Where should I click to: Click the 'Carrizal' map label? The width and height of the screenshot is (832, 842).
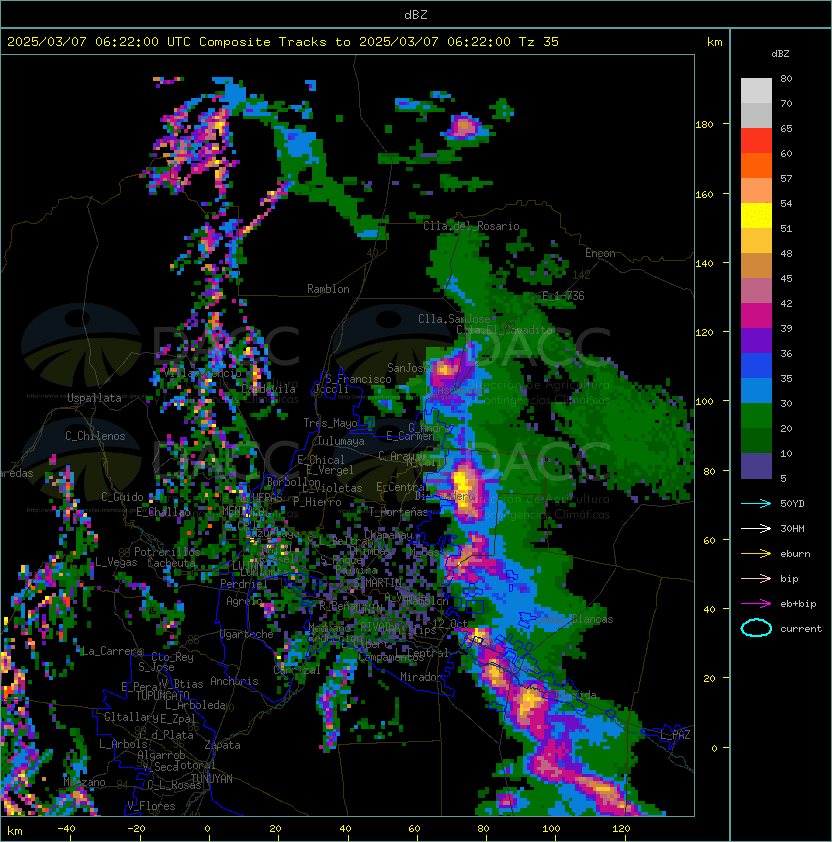297,670
